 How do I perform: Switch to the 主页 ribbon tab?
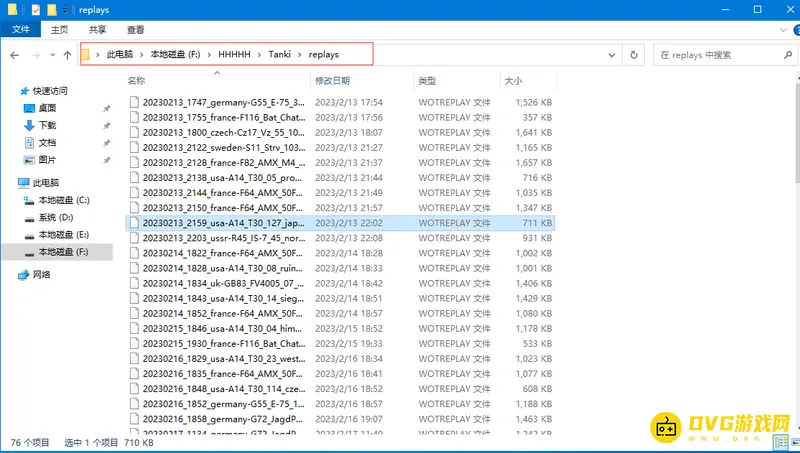pos(59,30)
